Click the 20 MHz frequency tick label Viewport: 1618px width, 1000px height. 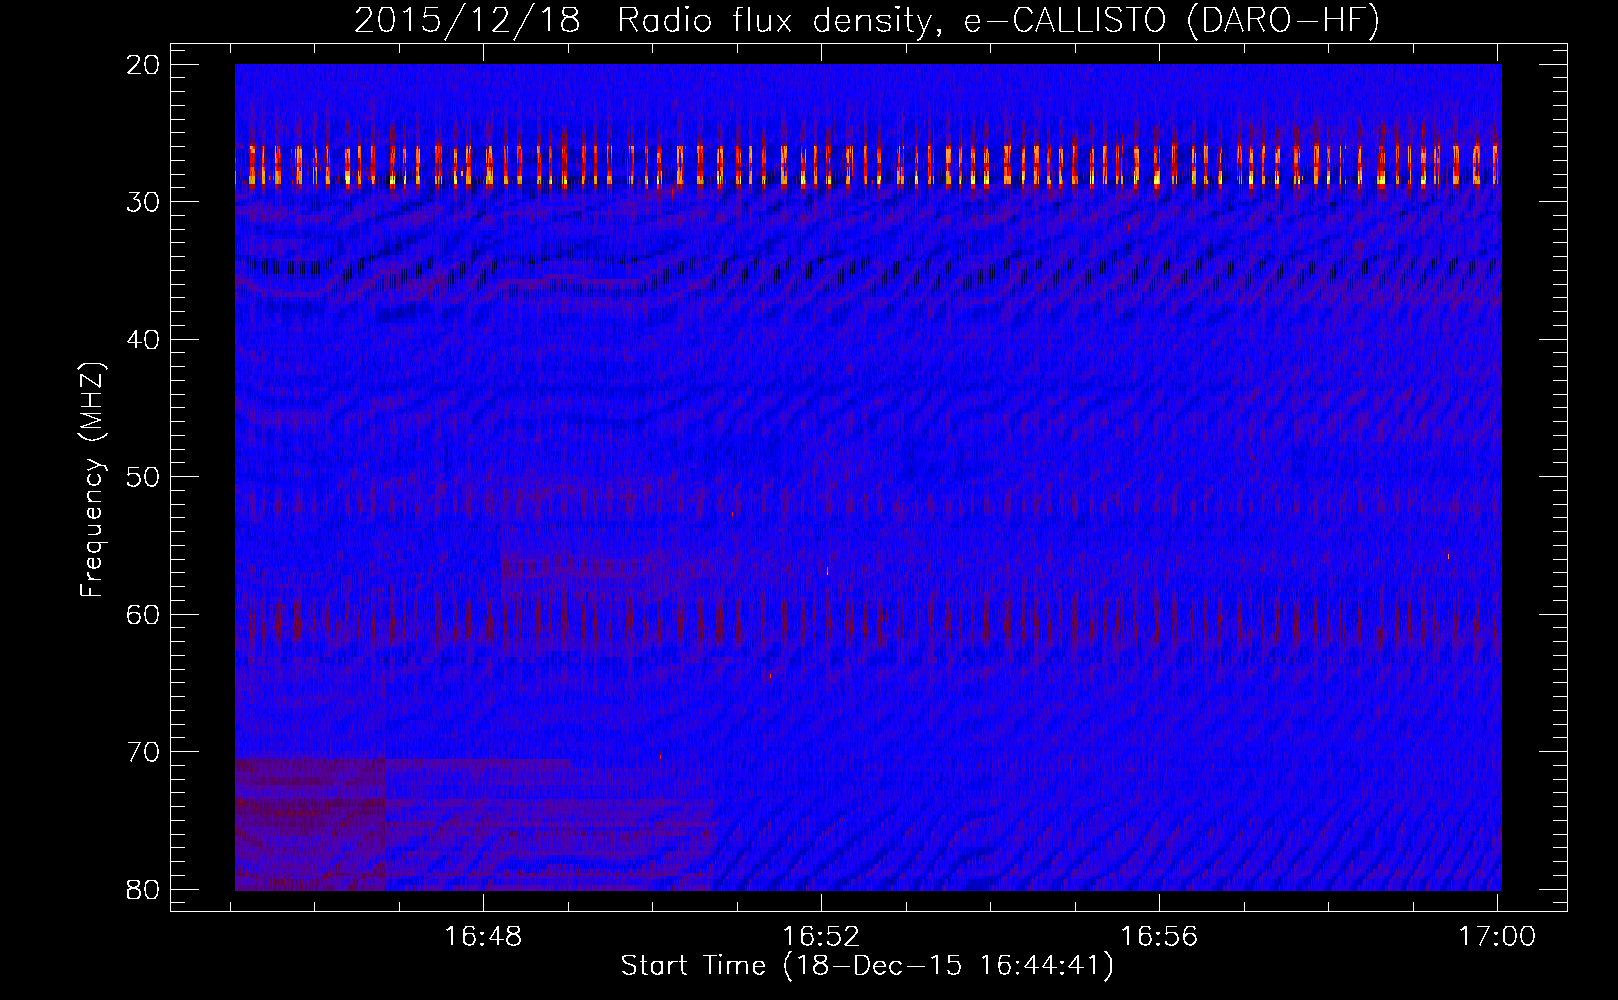144,65
